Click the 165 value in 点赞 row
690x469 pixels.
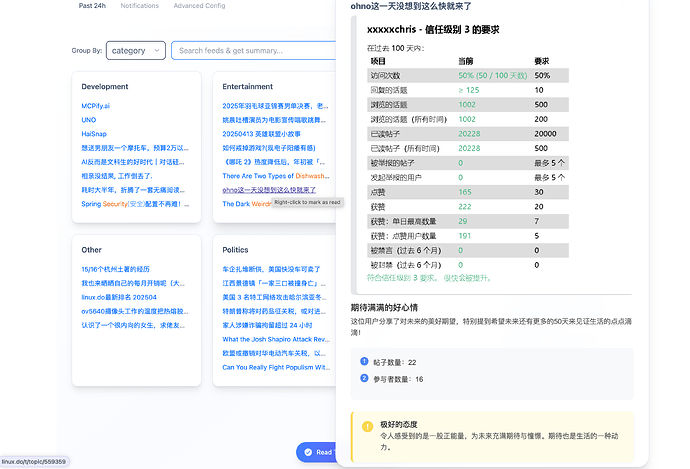465,192
